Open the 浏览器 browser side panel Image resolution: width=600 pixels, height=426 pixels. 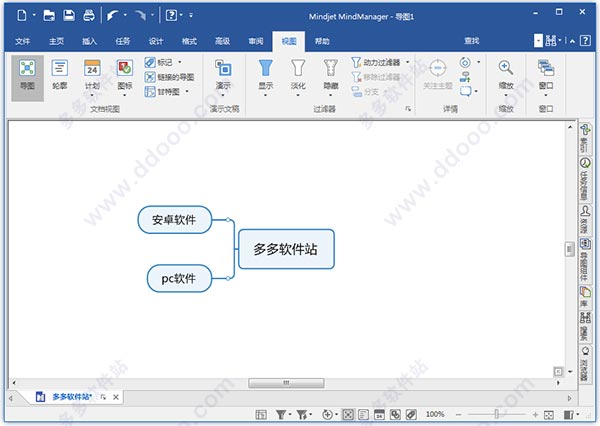[585, 363]
